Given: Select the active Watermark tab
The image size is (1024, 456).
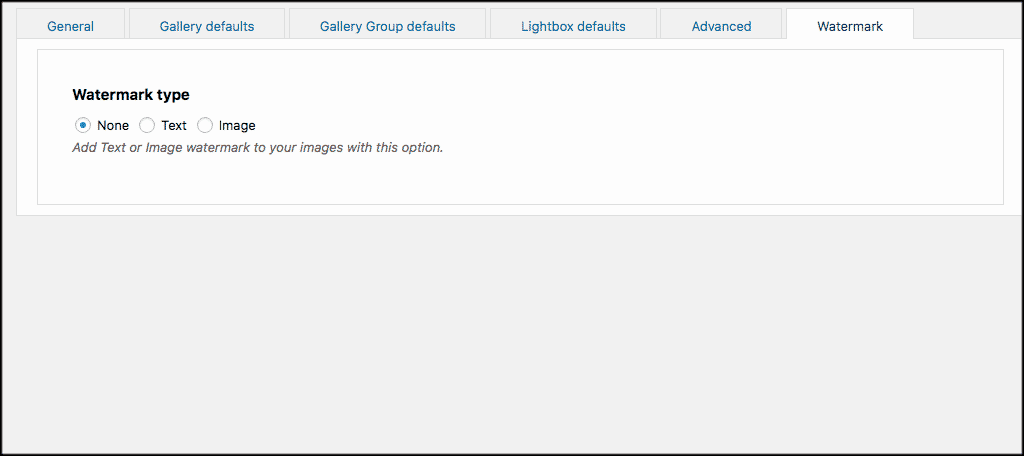Looking at the screenshot, I should [x=850, y=26].
